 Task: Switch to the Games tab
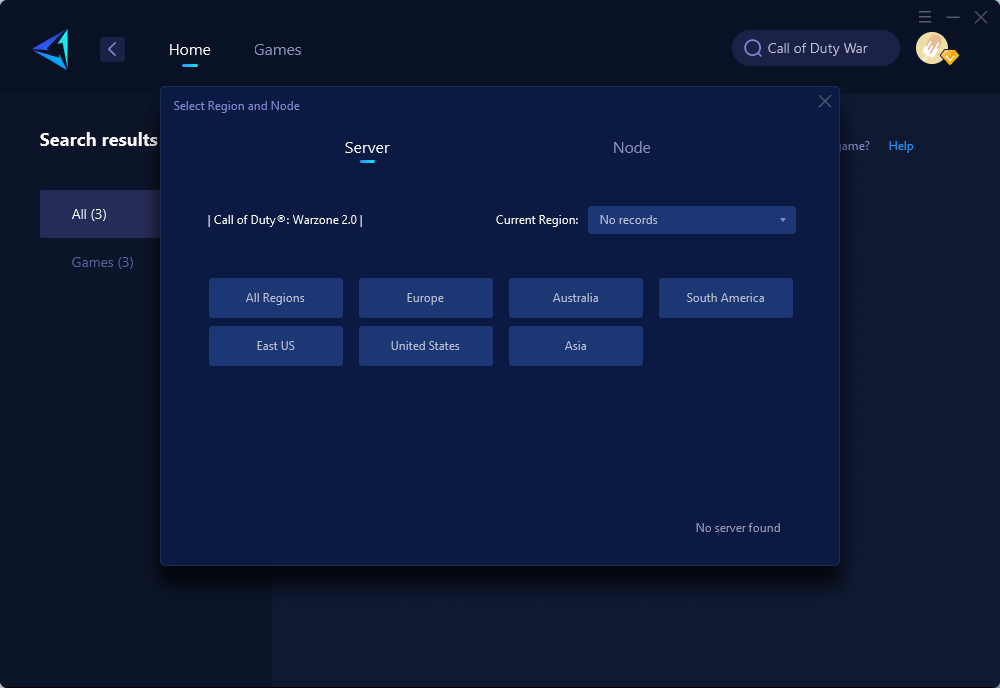coord(277,50)
